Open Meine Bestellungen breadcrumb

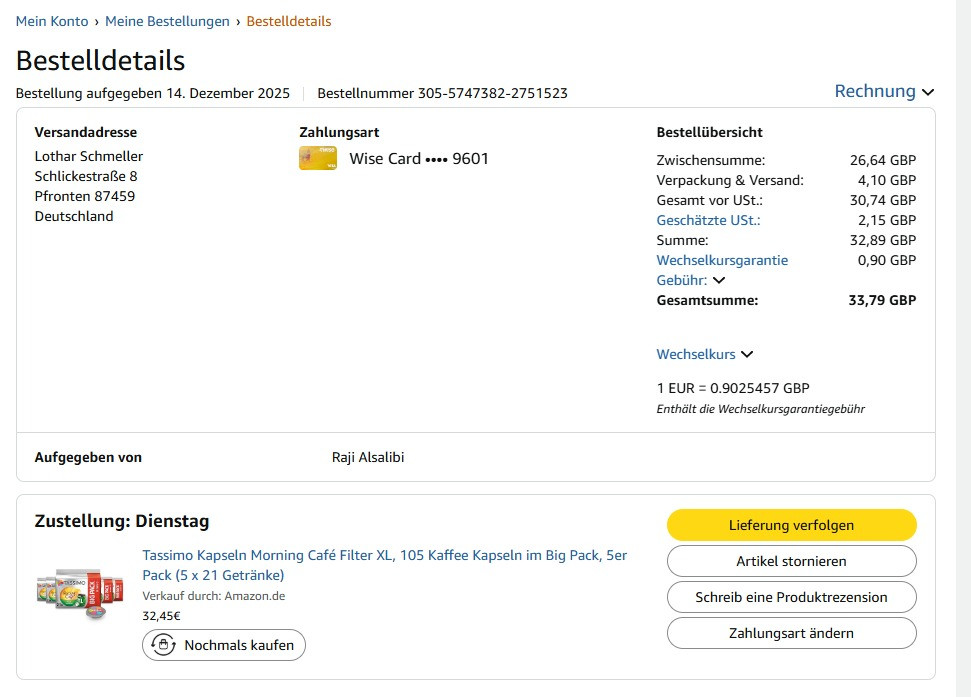167,21
